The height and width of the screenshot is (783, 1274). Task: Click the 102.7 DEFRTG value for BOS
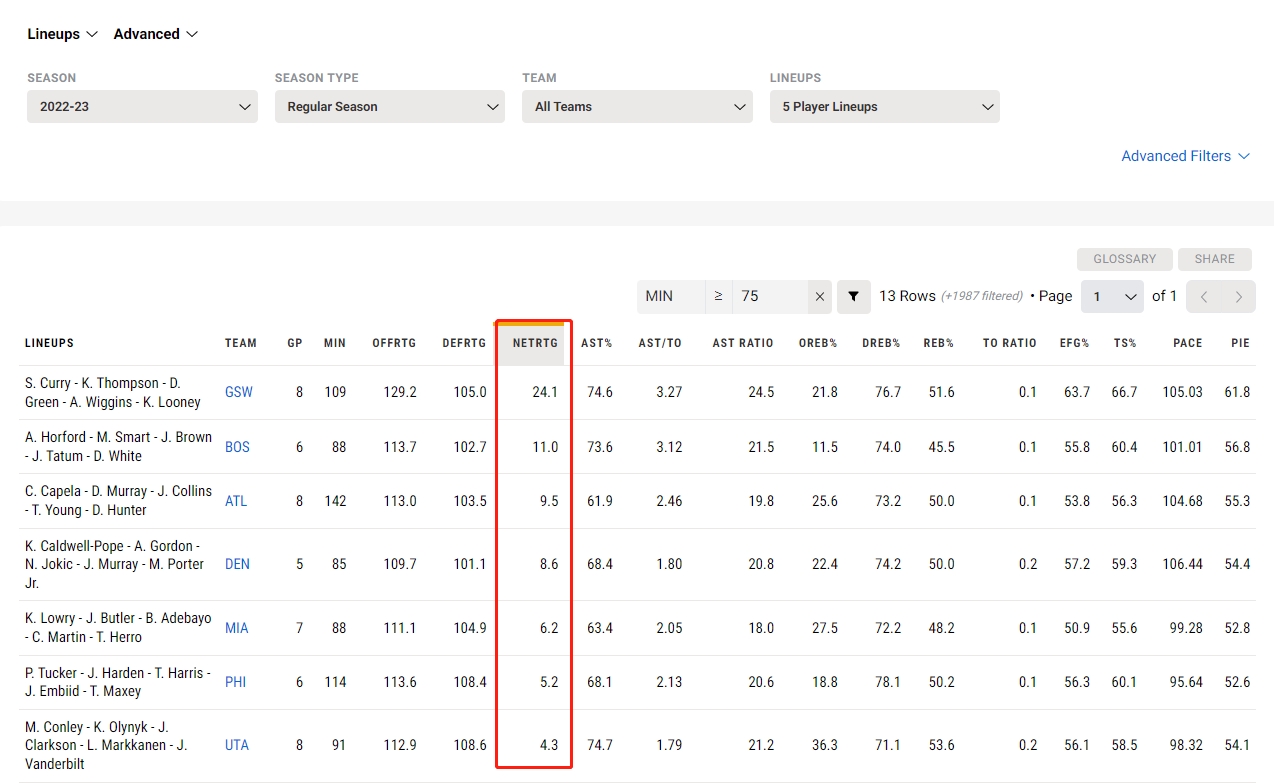coord(470,447)
